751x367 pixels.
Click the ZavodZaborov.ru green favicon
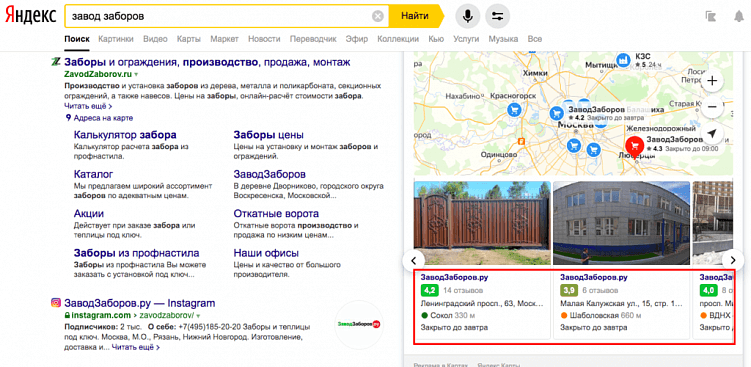tap(56, 62)
